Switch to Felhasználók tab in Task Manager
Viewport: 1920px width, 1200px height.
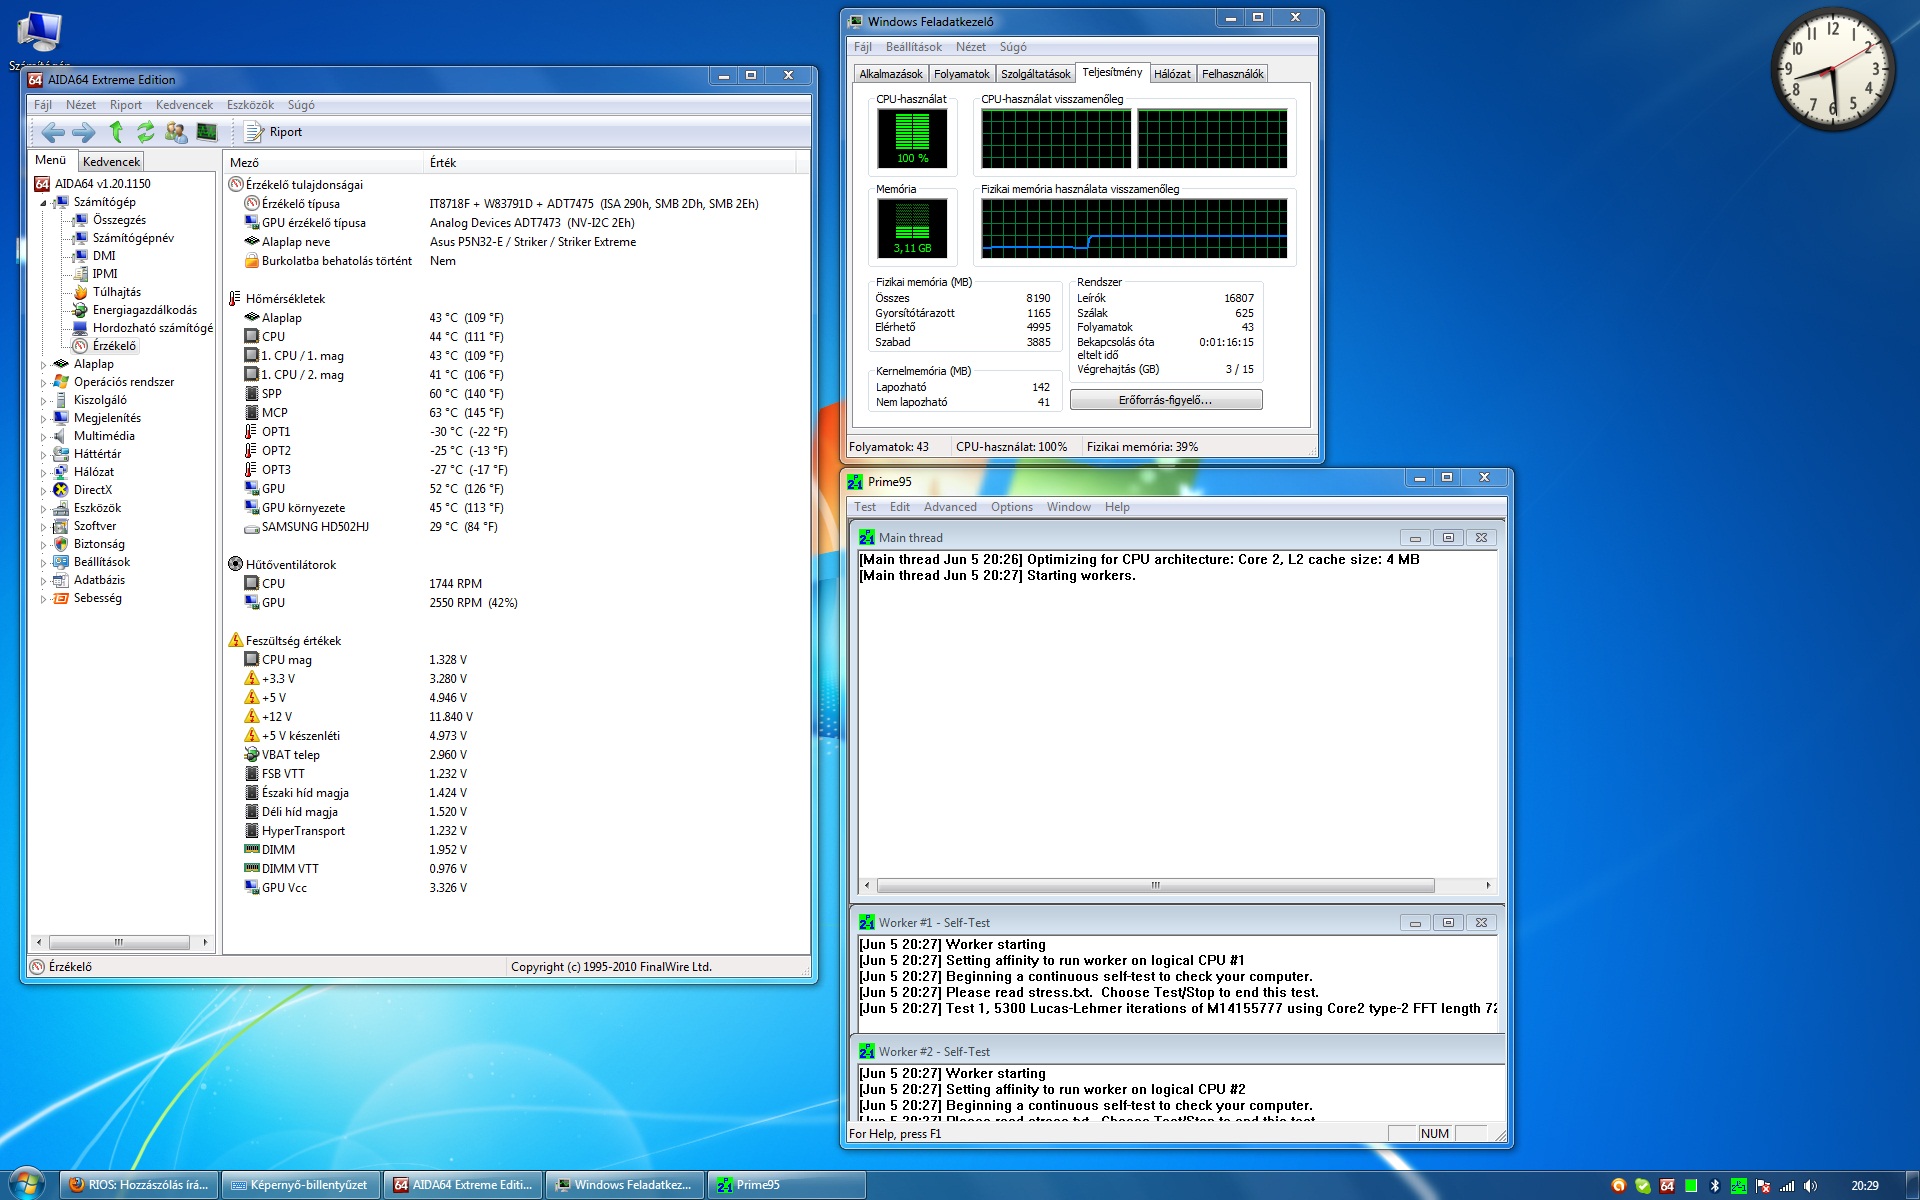pyautogui.click(x=1232, y=74)
